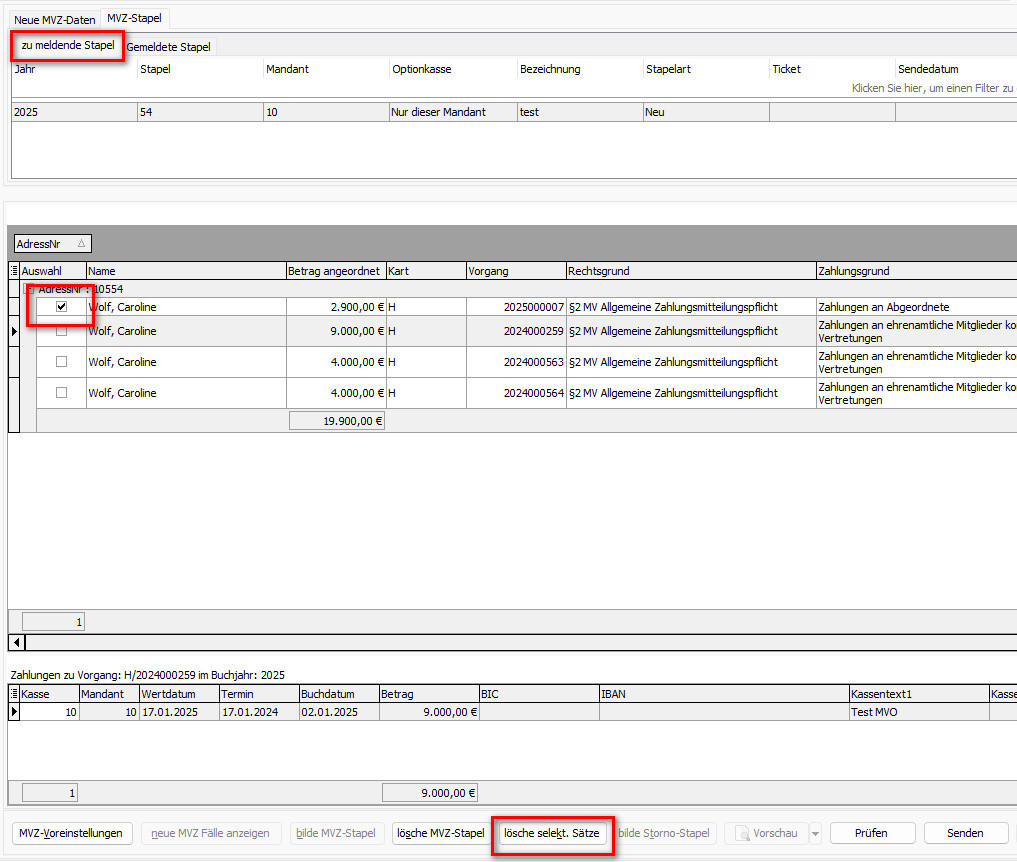Collapse the AdressNr 10554 group
The height and width of the screenshot is (862, 1017).
[x=29, y=289]
